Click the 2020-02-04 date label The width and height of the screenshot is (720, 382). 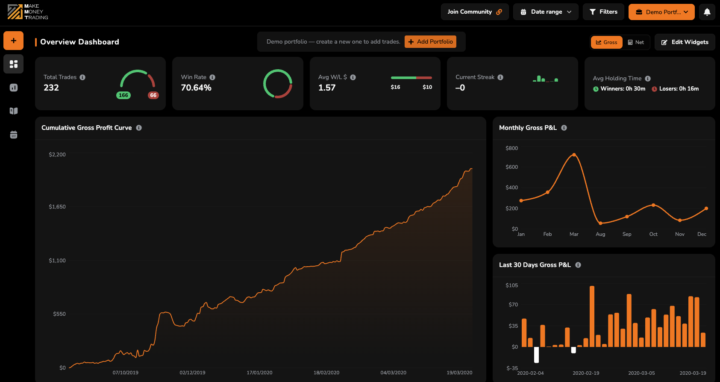click(x=530, y=373)
